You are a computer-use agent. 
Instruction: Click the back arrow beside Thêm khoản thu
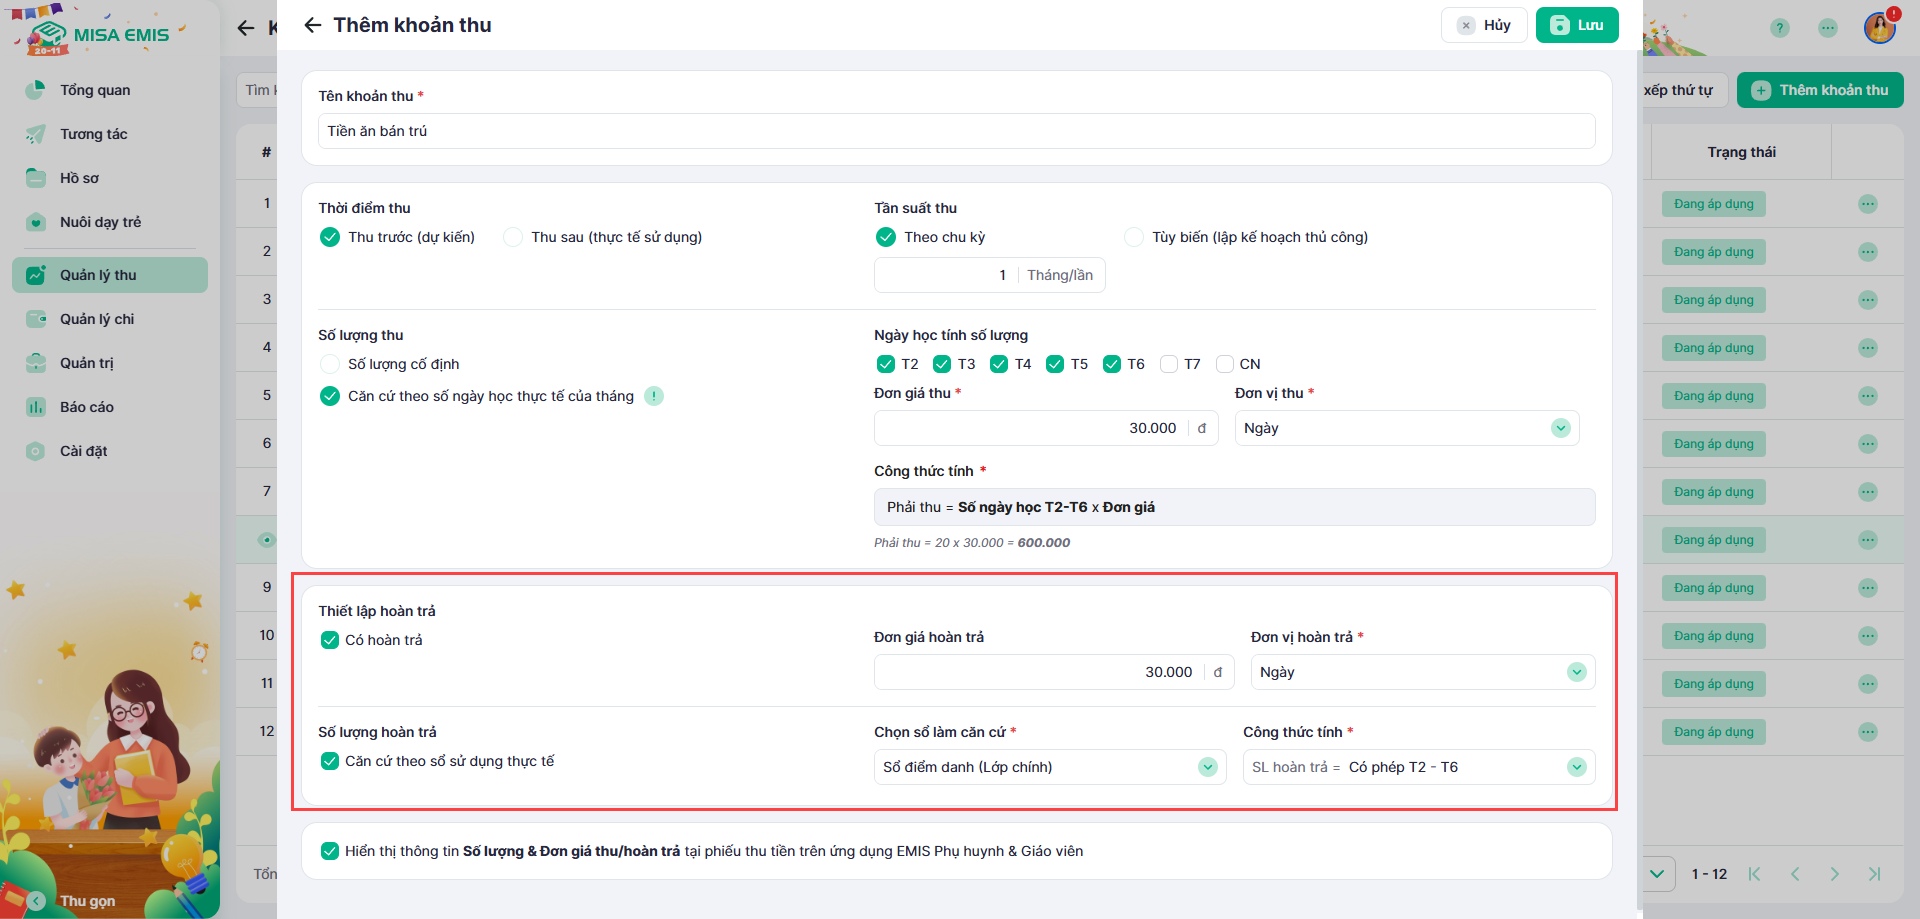tap(313, 25)
